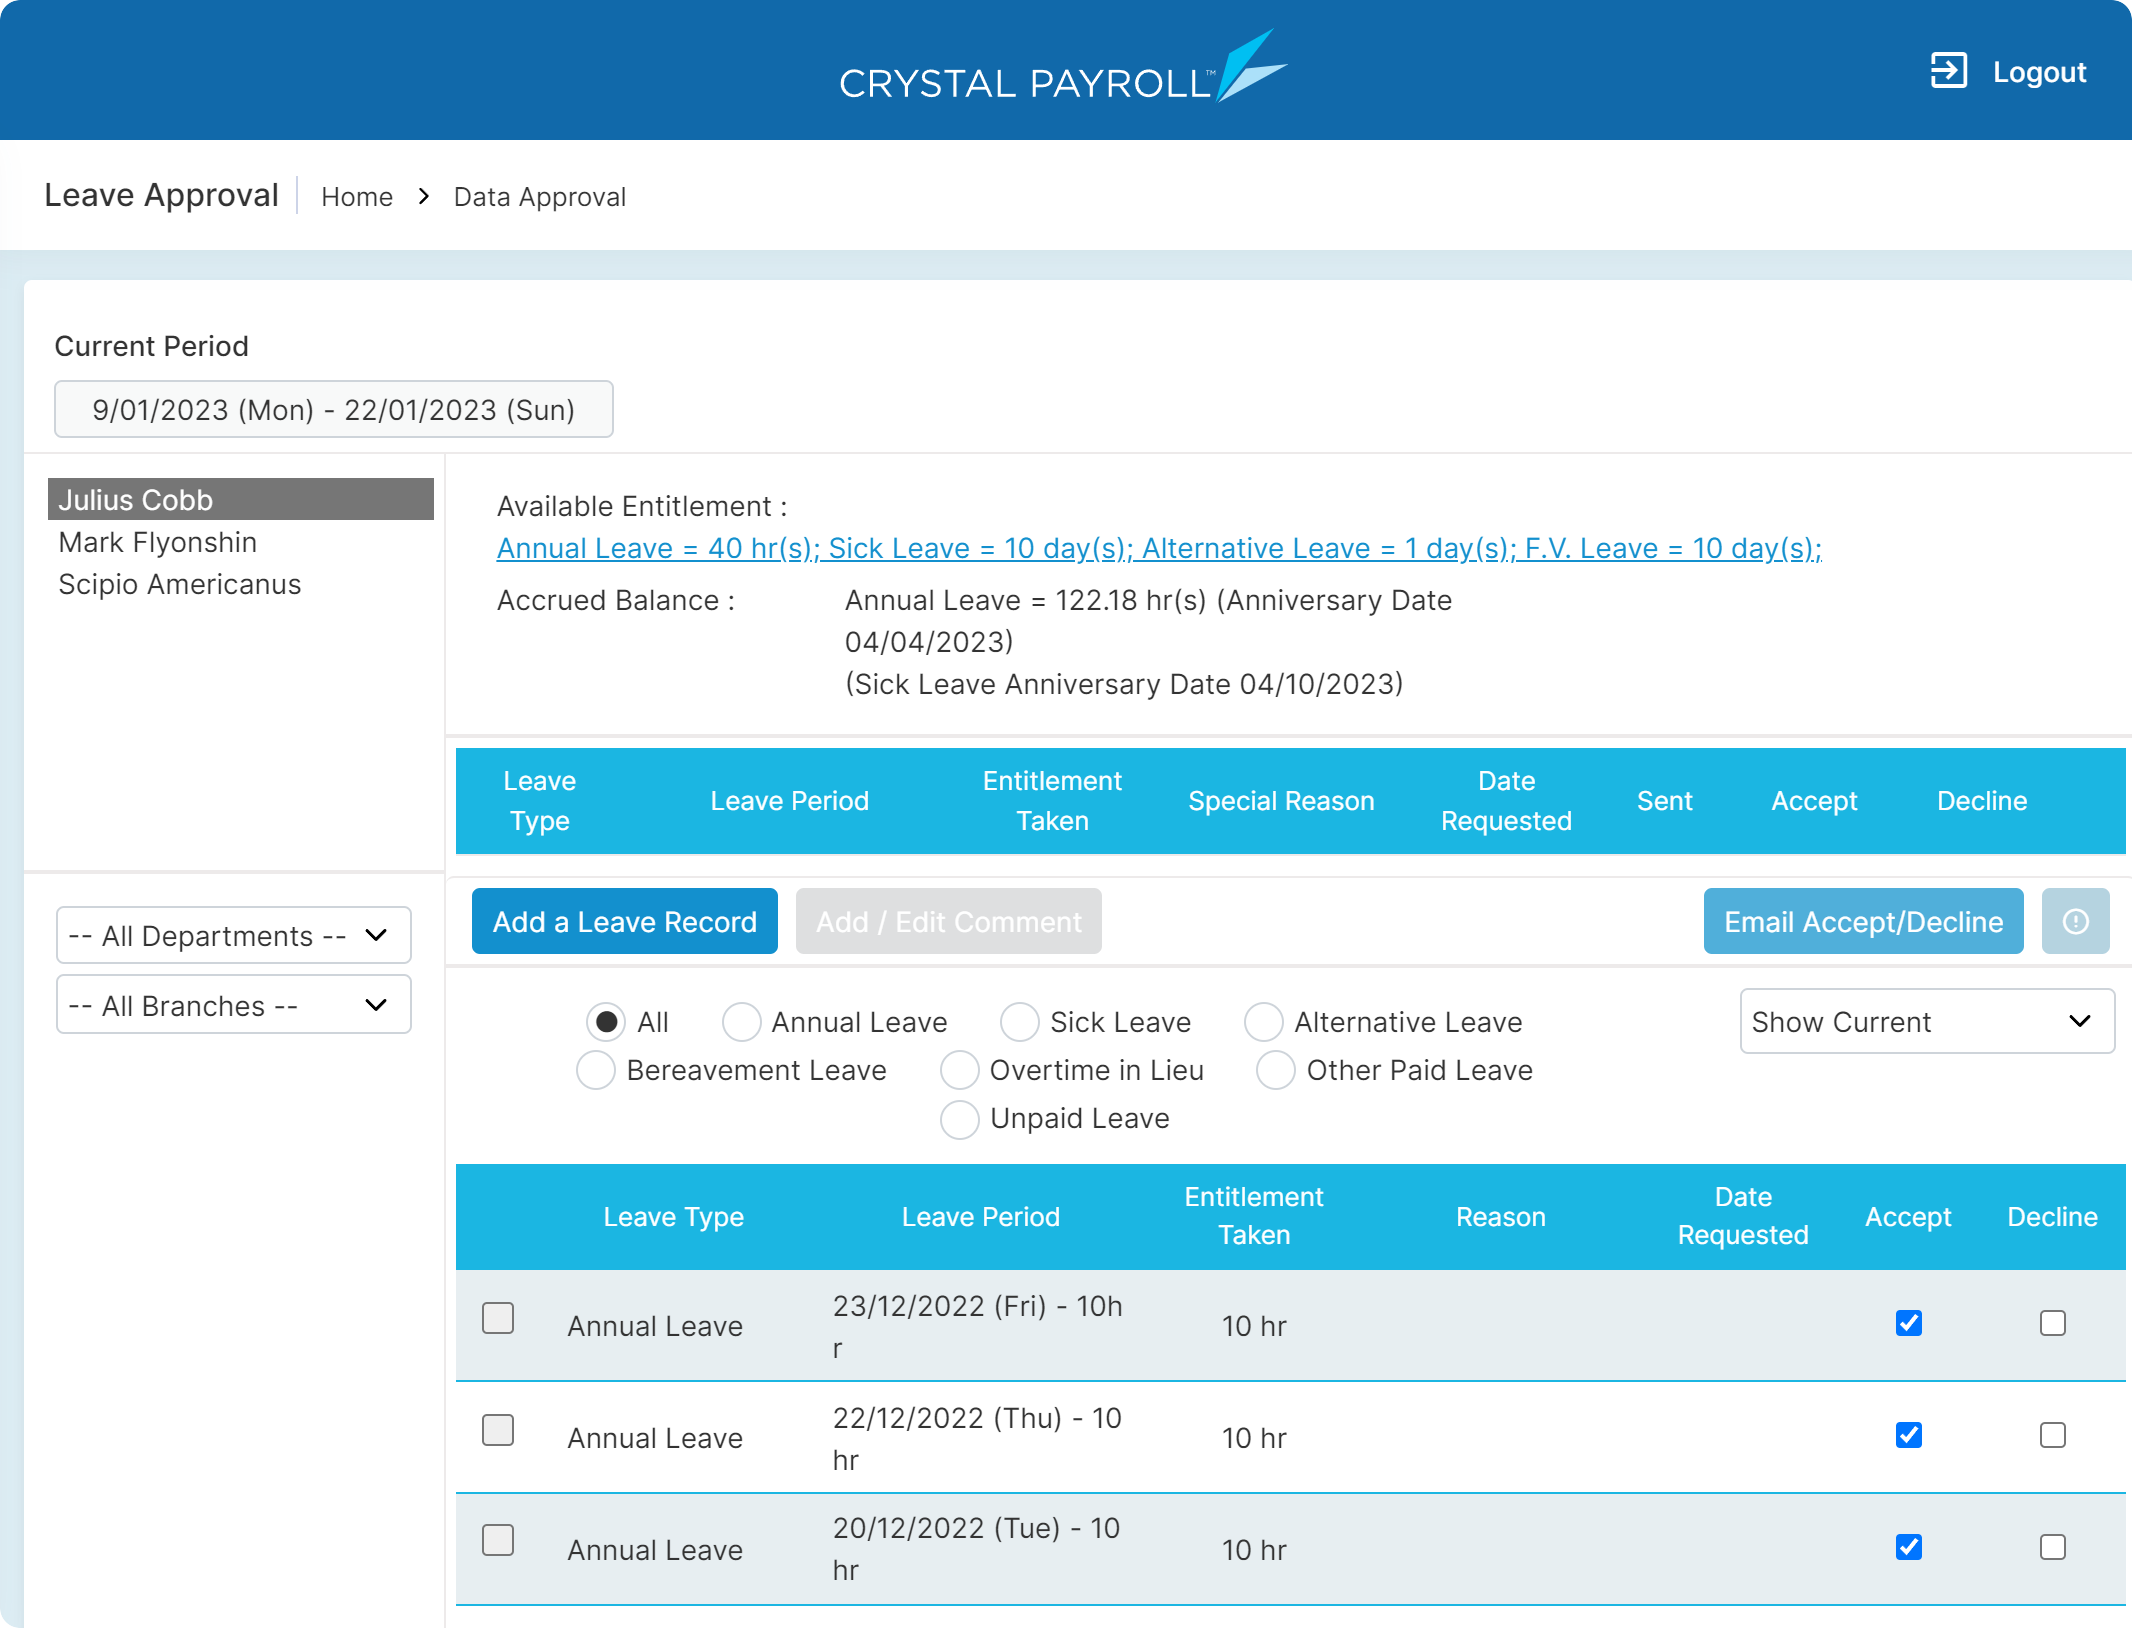This screenshot has width=2132, height=1628.
Task: Expand the All Branches dropdown
Action: click(x=233, y=1005)
